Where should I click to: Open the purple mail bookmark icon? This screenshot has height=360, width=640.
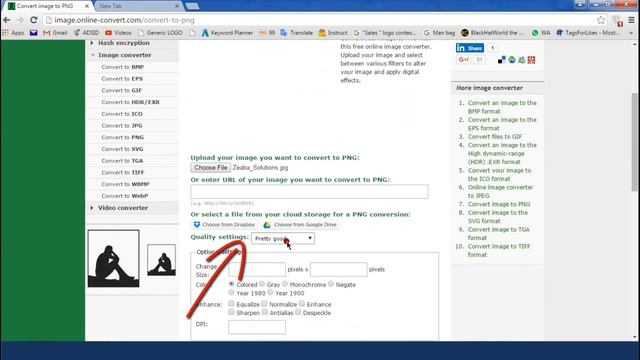33,33
